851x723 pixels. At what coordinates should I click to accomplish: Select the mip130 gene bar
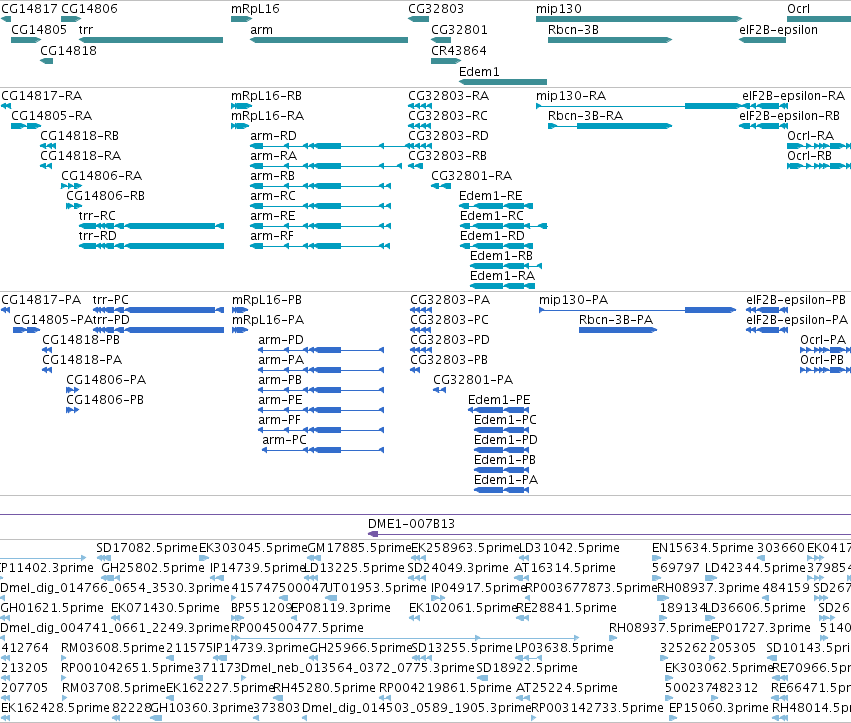pos(639,19)
